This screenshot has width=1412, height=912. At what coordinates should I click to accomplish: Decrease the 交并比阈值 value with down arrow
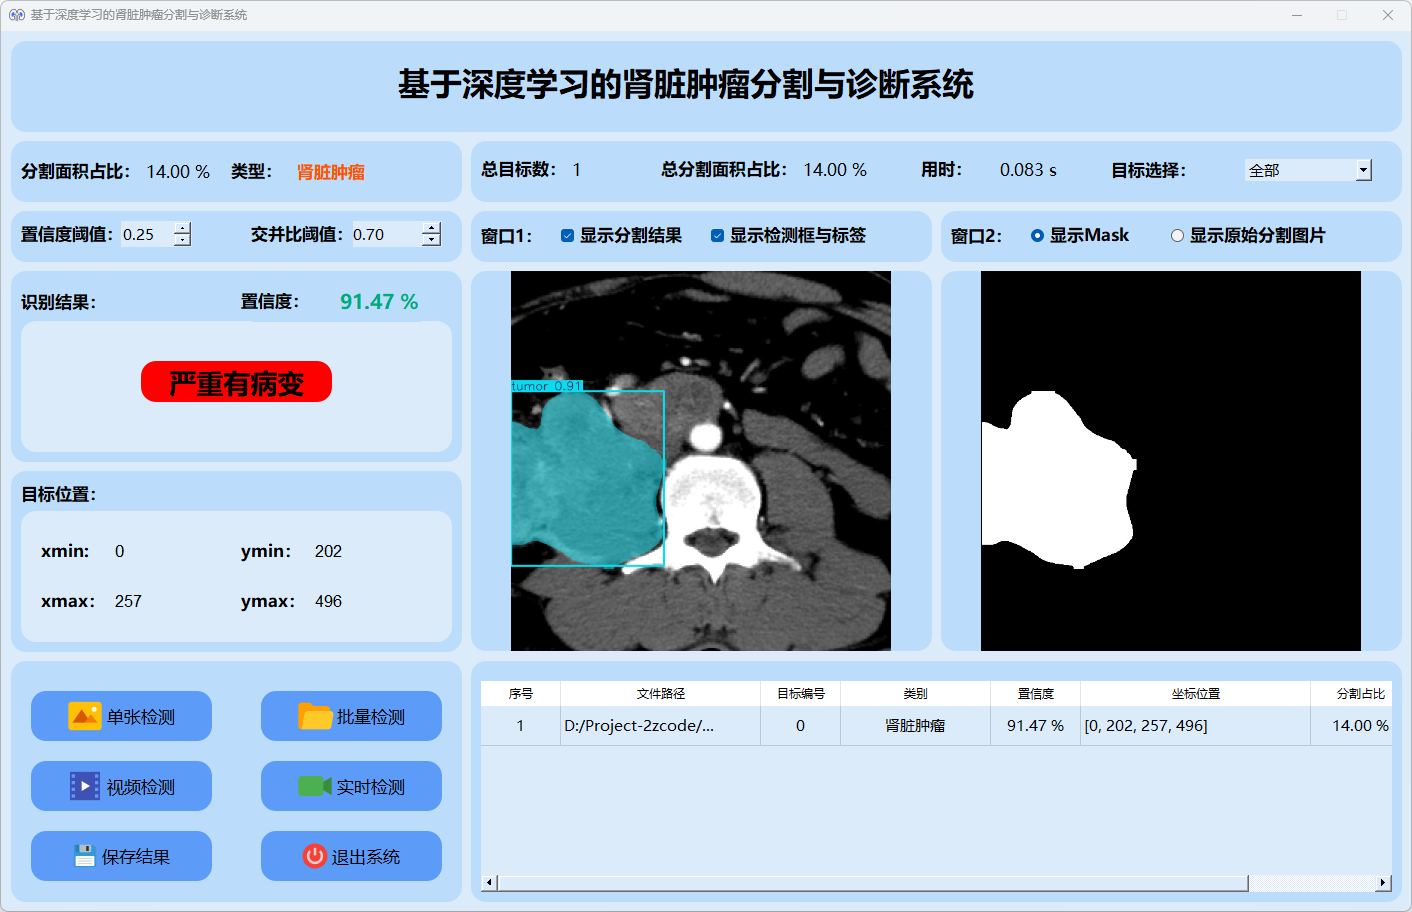431,241
